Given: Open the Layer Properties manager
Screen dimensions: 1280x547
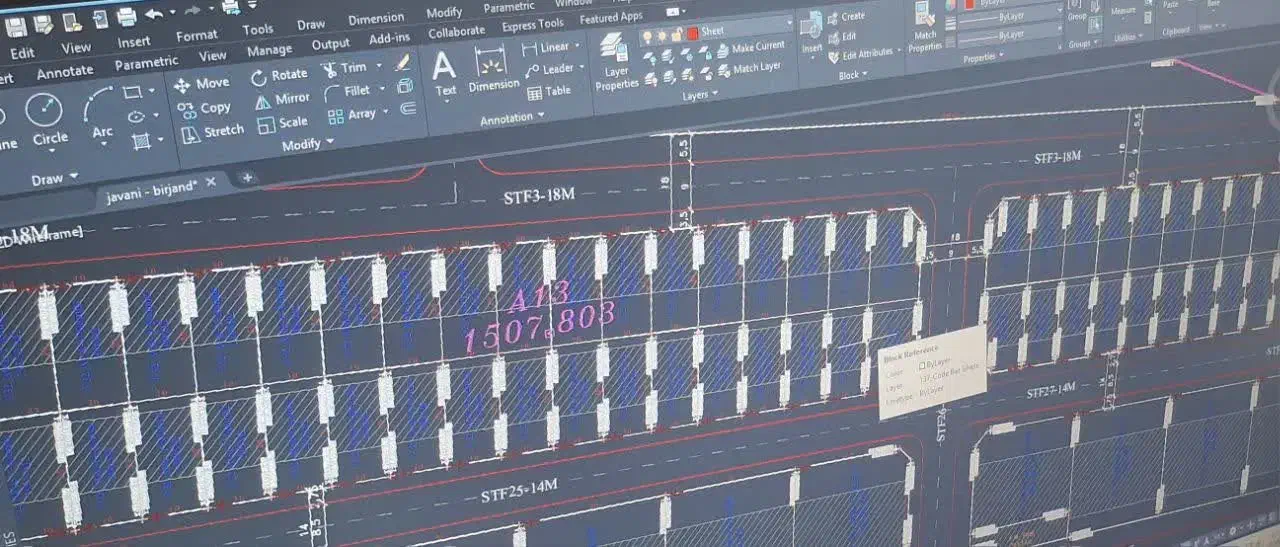Looking at the screenshot, I should (615, 62).
